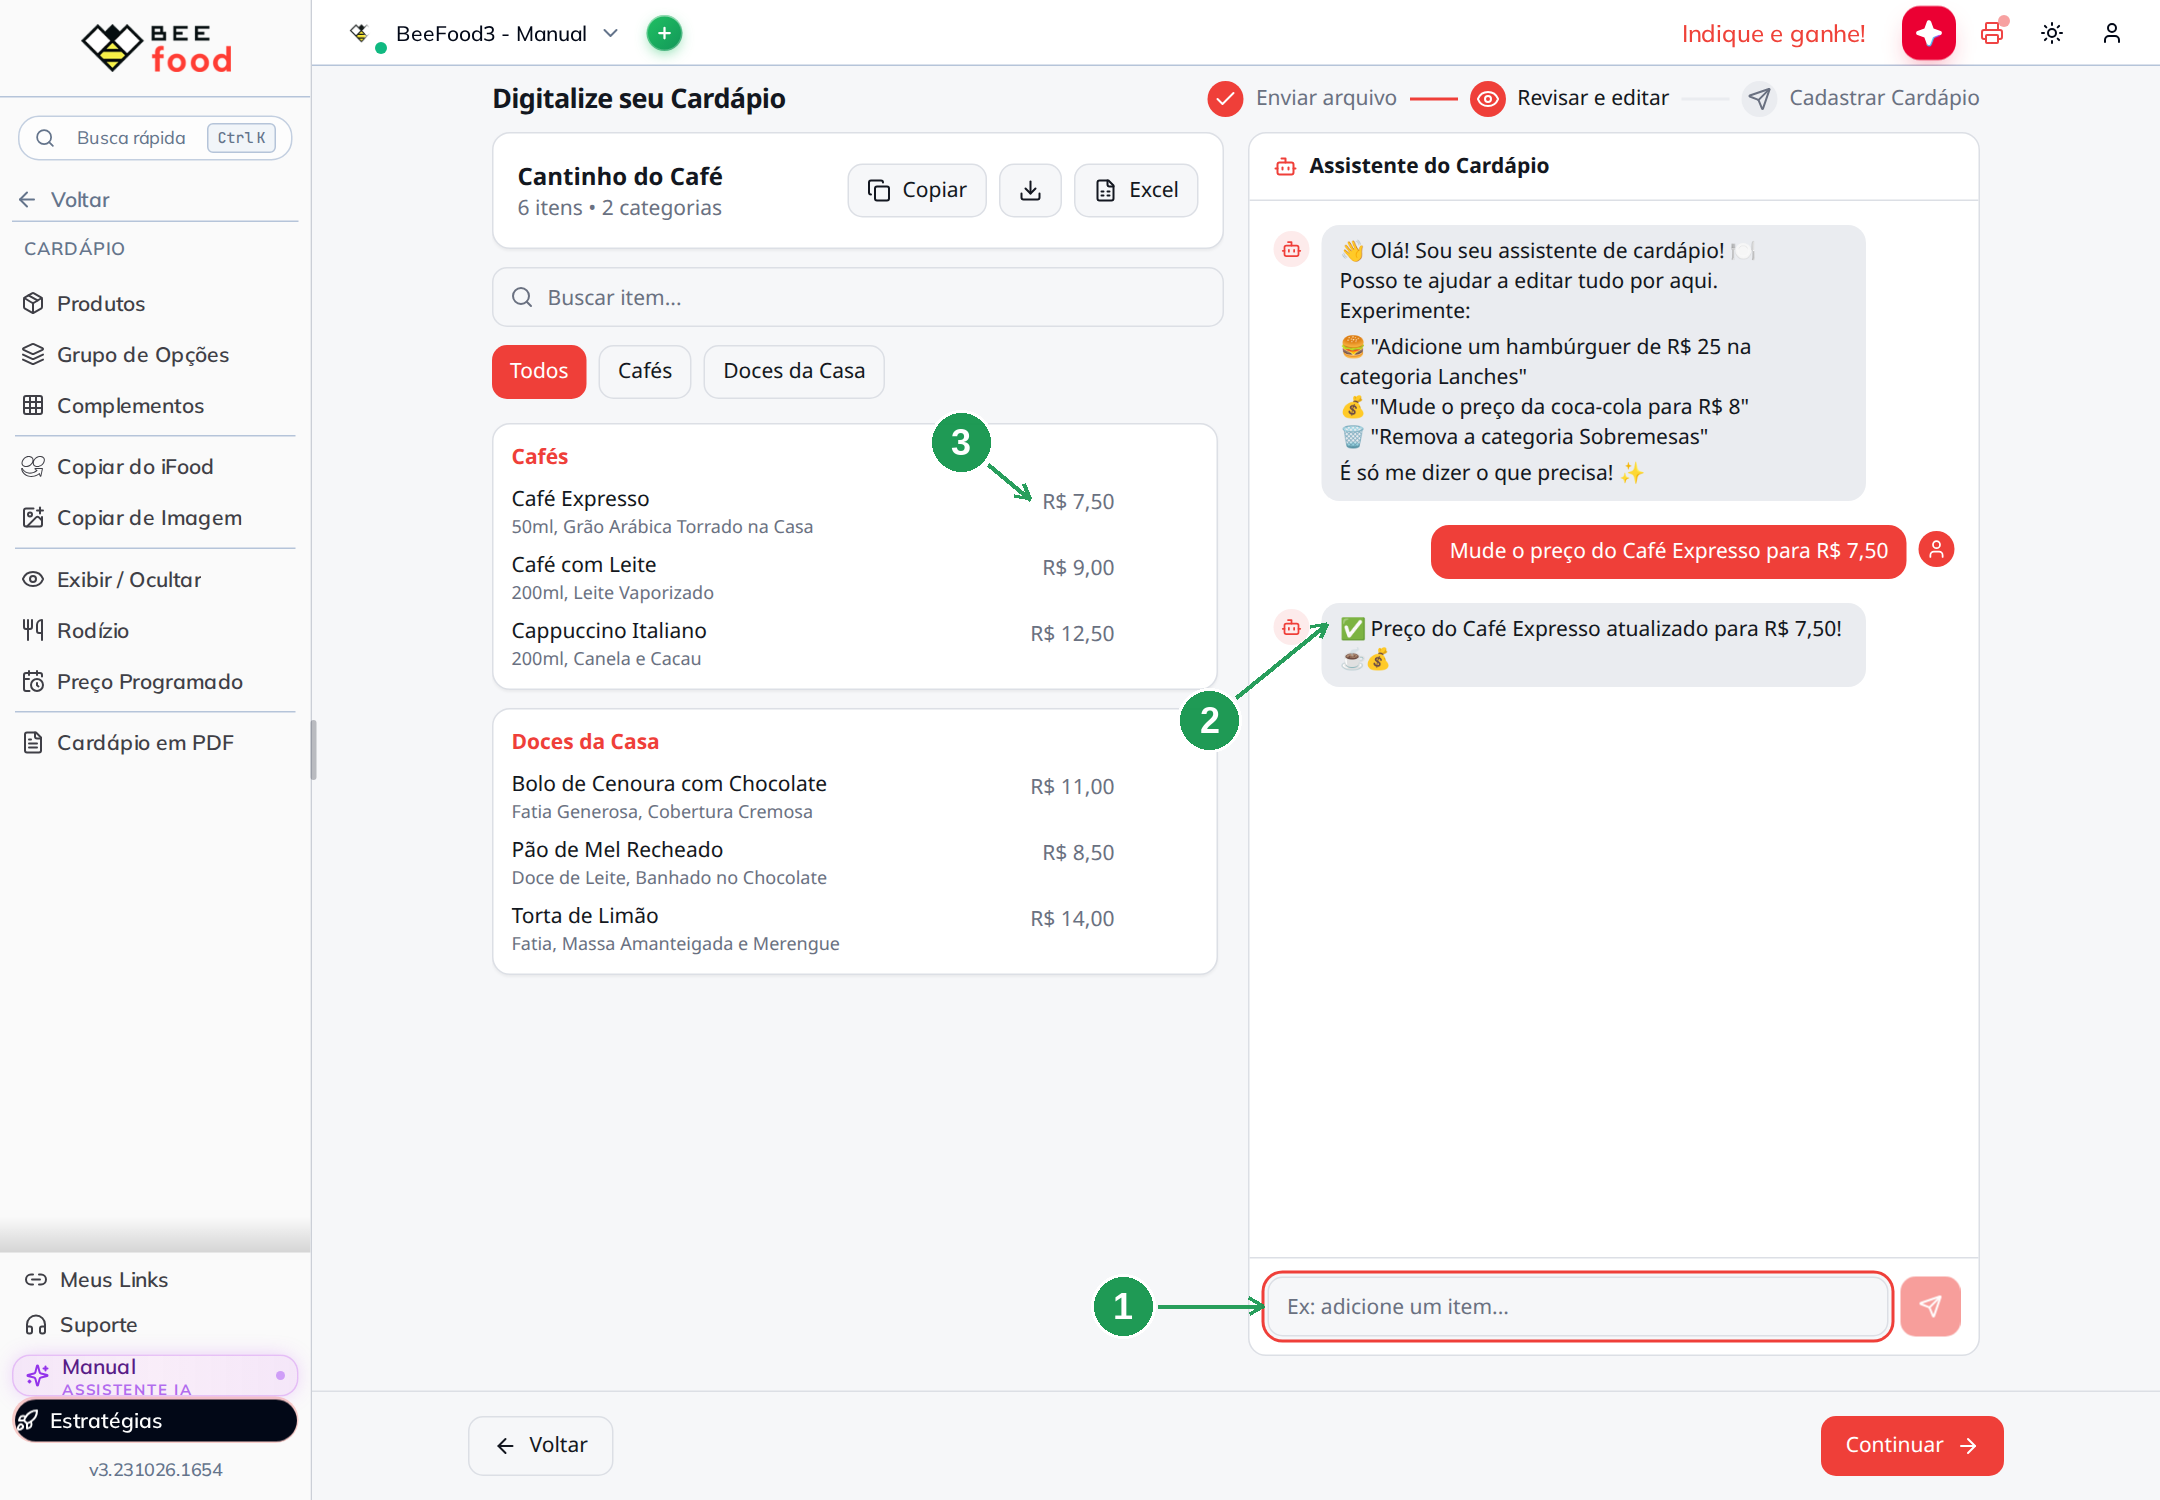
Task: Go to Cadastrar Cardápio step
Action: tap(1861, 98)
